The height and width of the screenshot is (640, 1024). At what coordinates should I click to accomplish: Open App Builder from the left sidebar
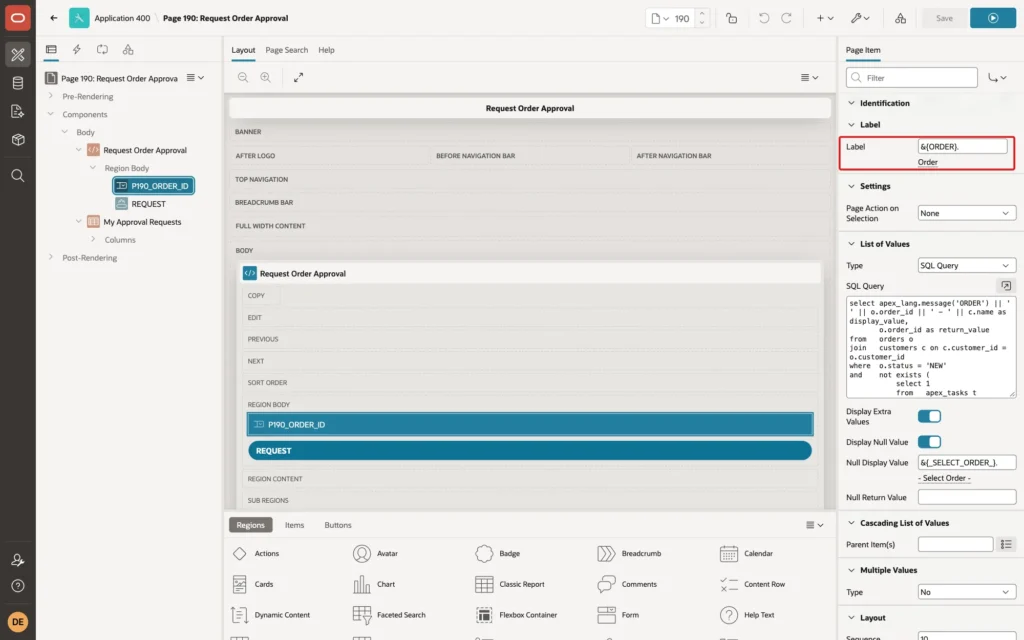[x=18, y=55]
